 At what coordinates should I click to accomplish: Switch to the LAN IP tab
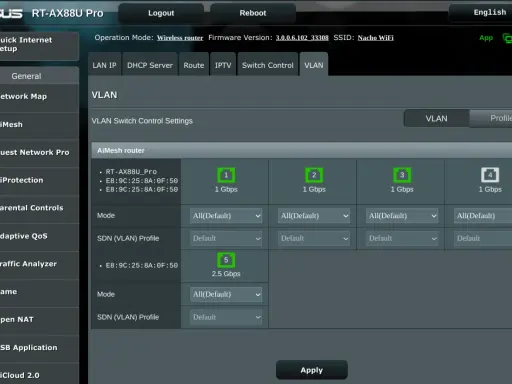(x=104, y=64)
